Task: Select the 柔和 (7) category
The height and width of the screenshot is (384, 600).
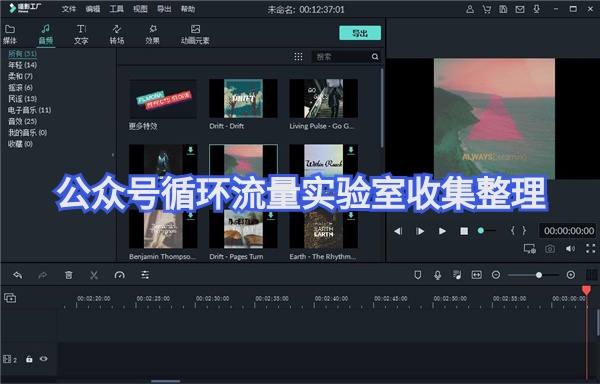Action: pos(21,76)
